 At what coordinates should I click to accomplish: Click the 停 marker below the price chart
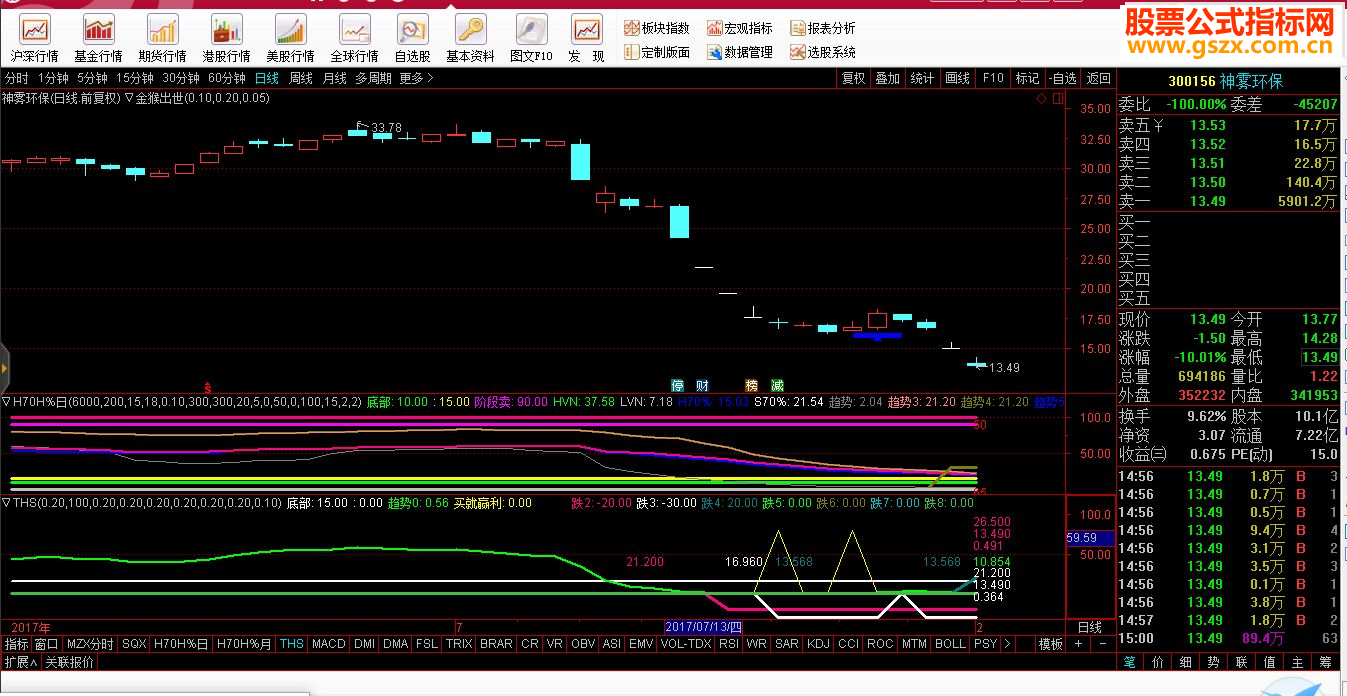tap(677, 385)
